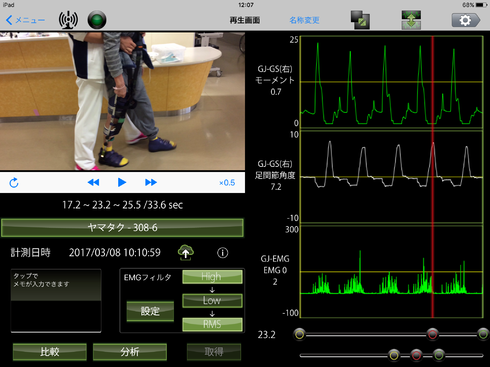
Task: Click the 23.2 time value
Action: coord(266,334)
